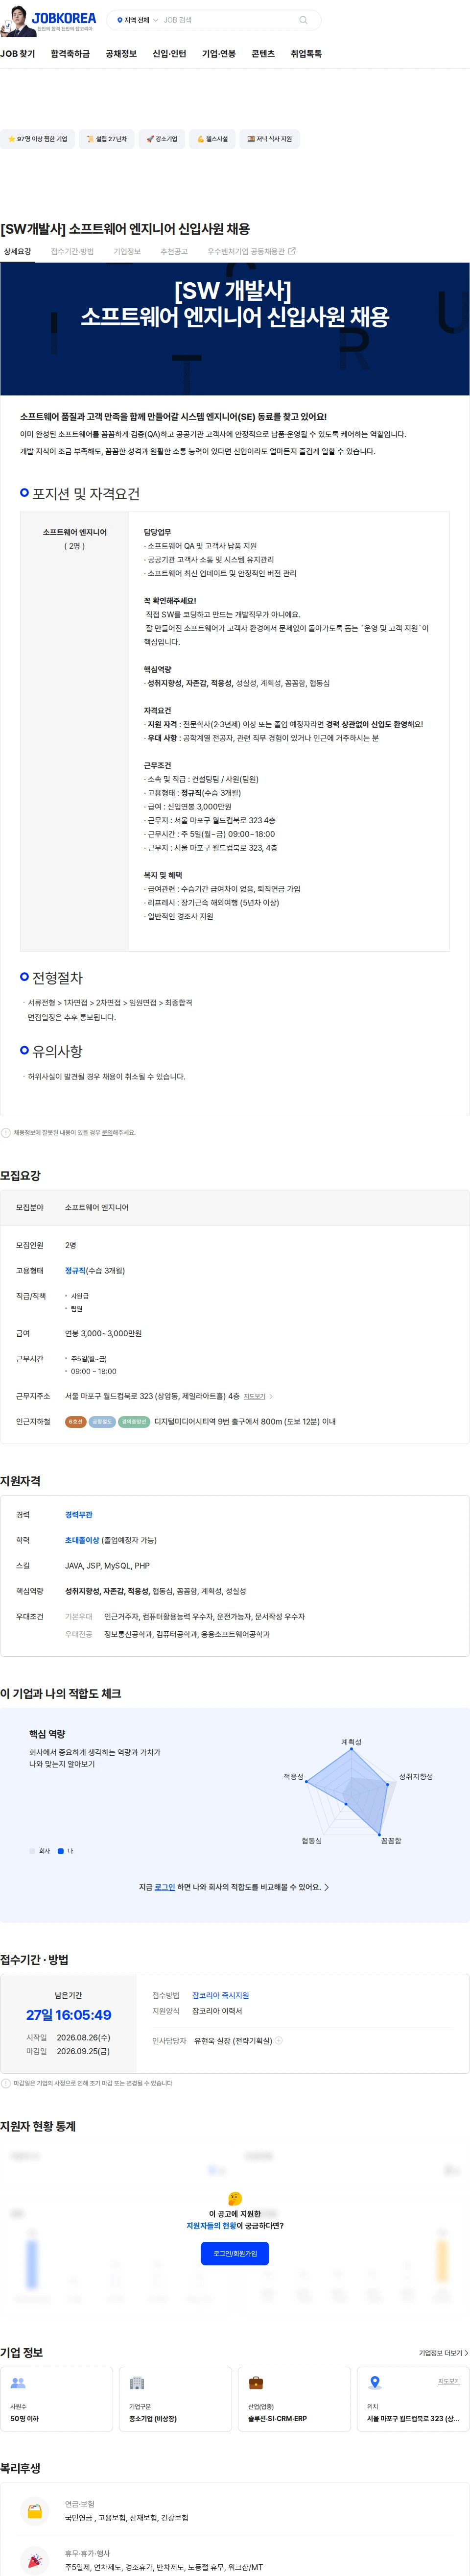470x2576 pixels.
Task: Click the 솔루션·SI·CRM·ERP industry text
Action: 278,2419
